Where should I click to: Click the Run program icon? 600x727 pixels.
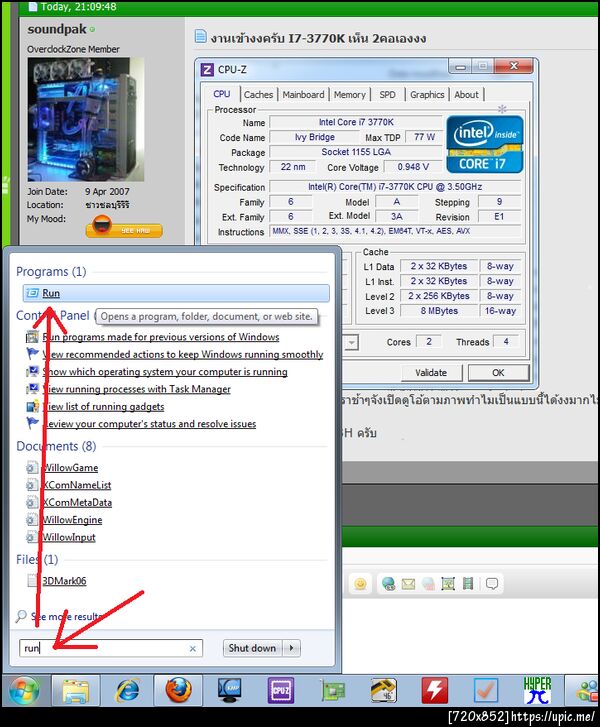tap(32, 293)
